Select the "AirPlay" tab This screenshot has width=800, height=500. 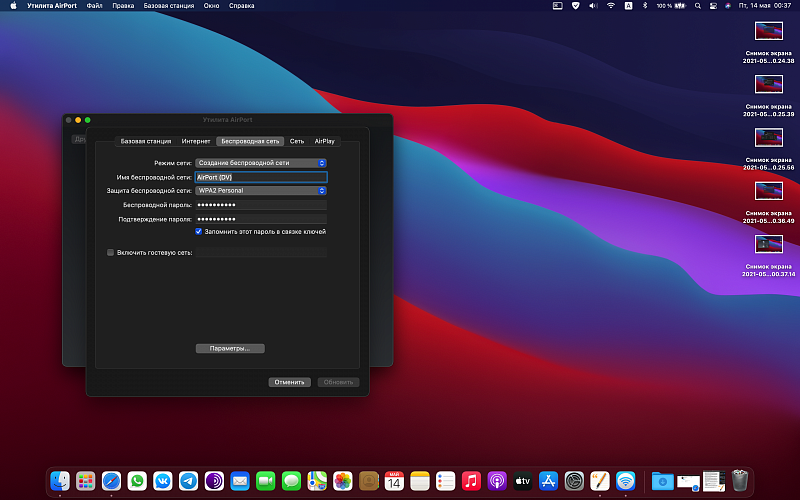pyautogui.click(x=325, y=141)
